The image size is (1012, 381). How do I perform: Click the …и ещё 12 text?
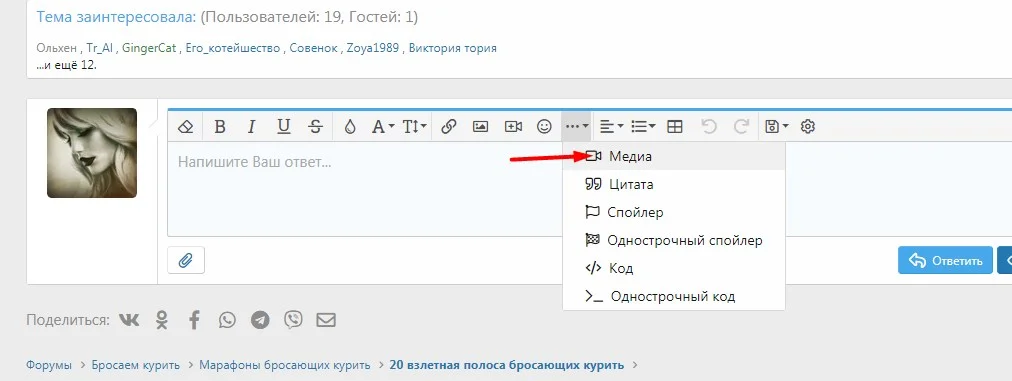(x=66, y=65)
